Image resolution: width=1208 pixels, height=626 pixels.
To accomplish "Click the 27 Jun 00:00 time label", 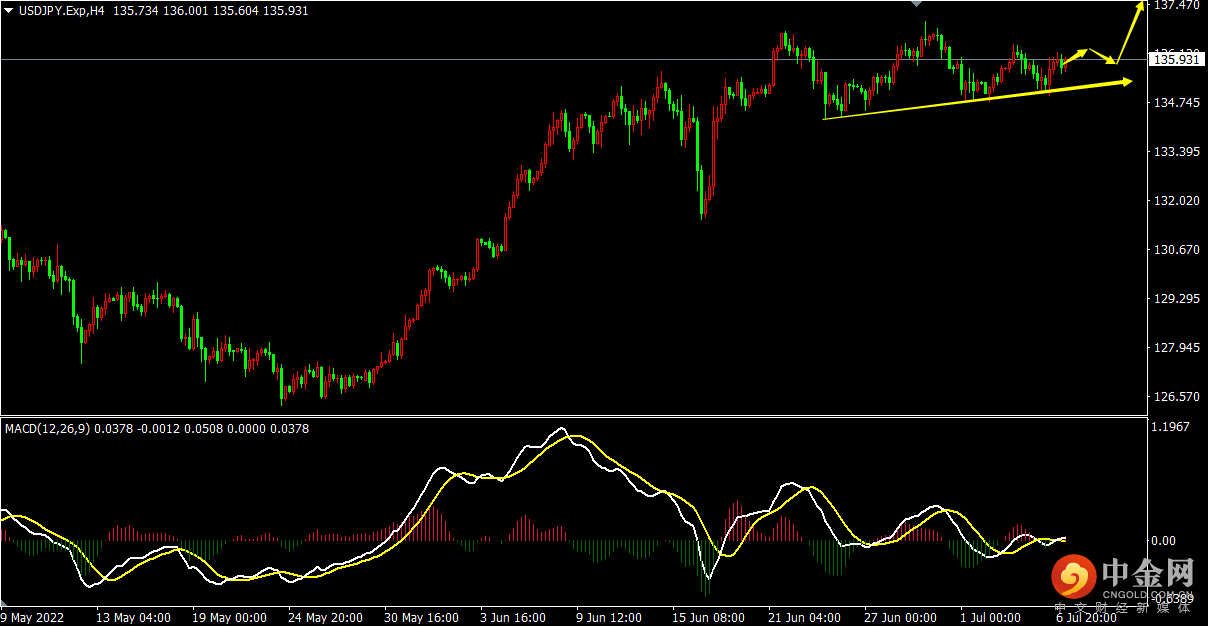I will pos(901,618).
